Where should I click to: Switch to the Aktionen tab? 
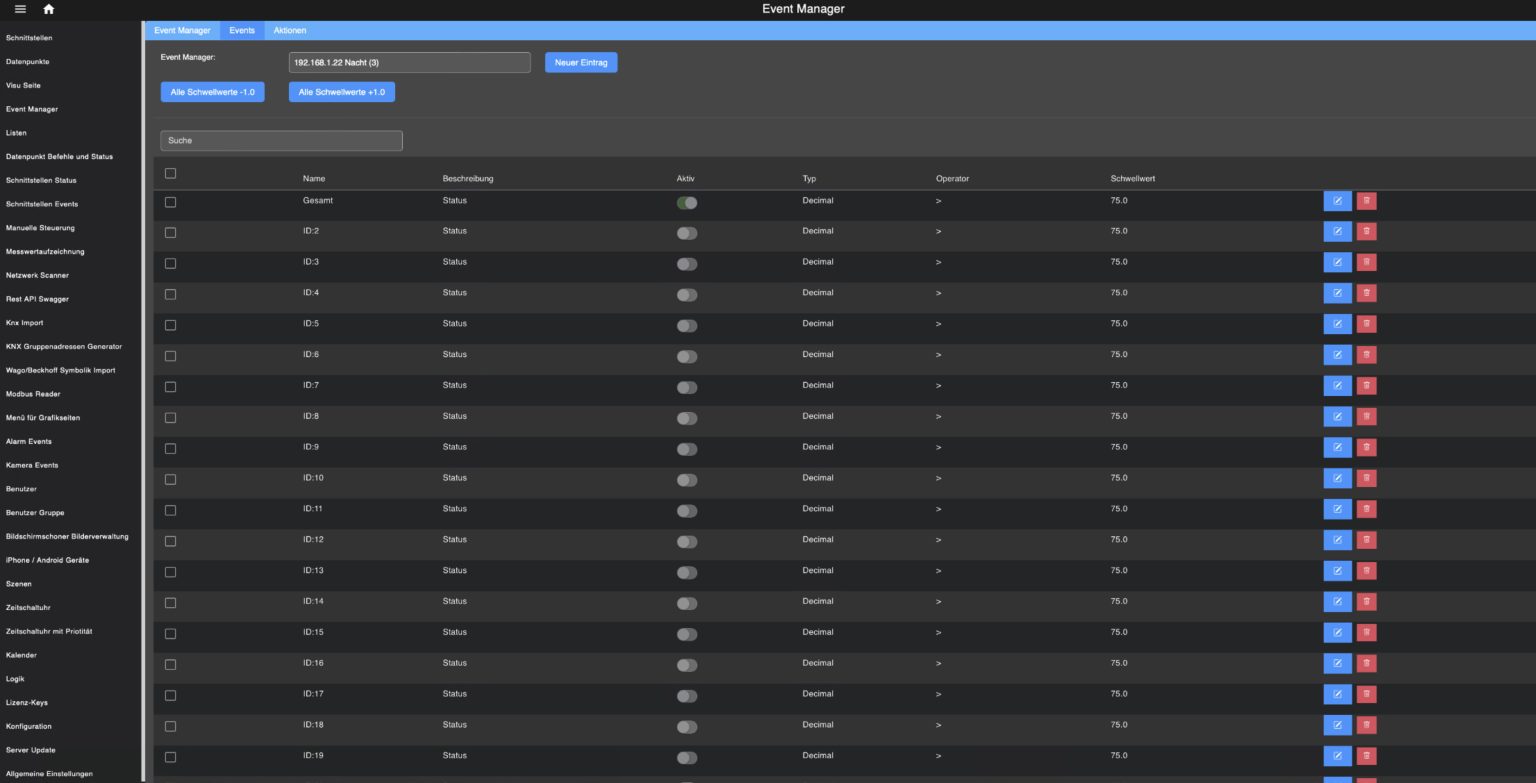tap(290, 31)
